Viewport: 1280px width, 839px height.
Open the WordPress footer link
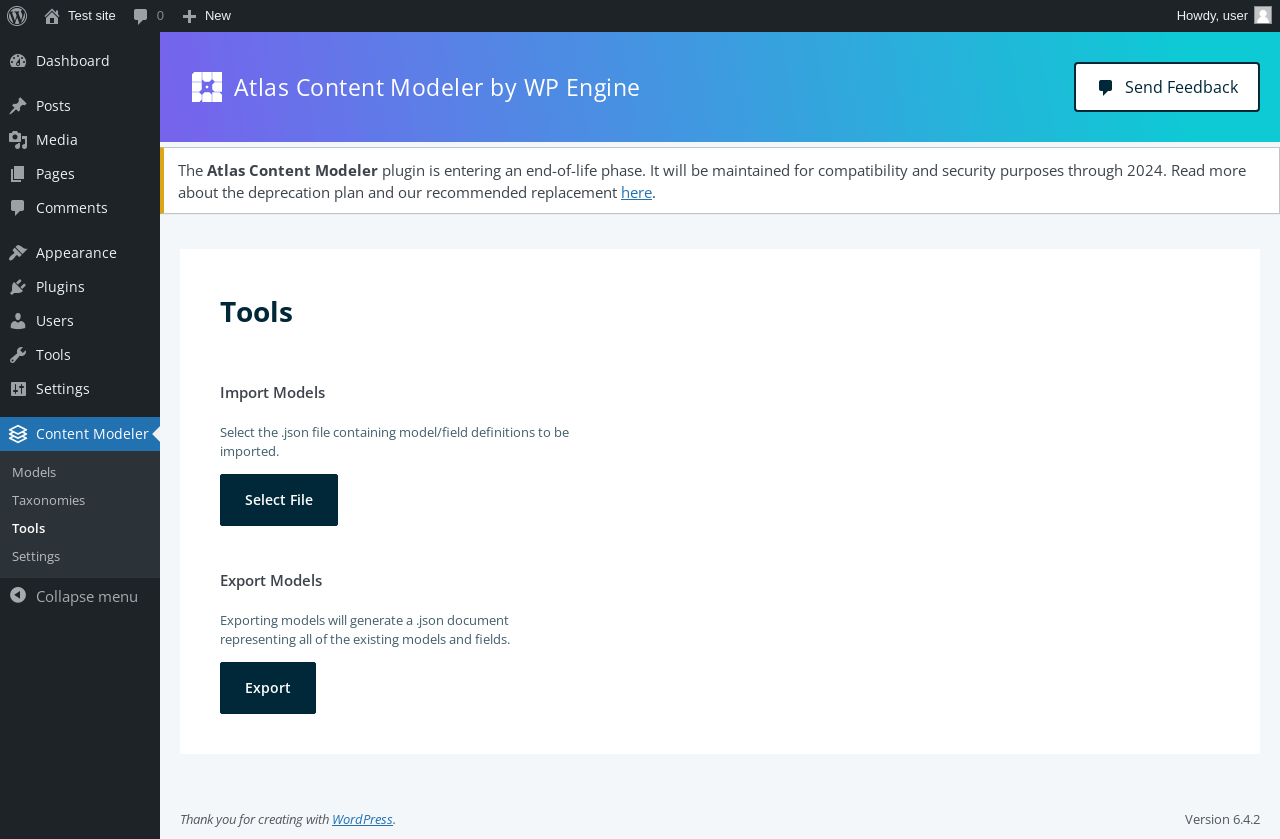coord(362,819)
